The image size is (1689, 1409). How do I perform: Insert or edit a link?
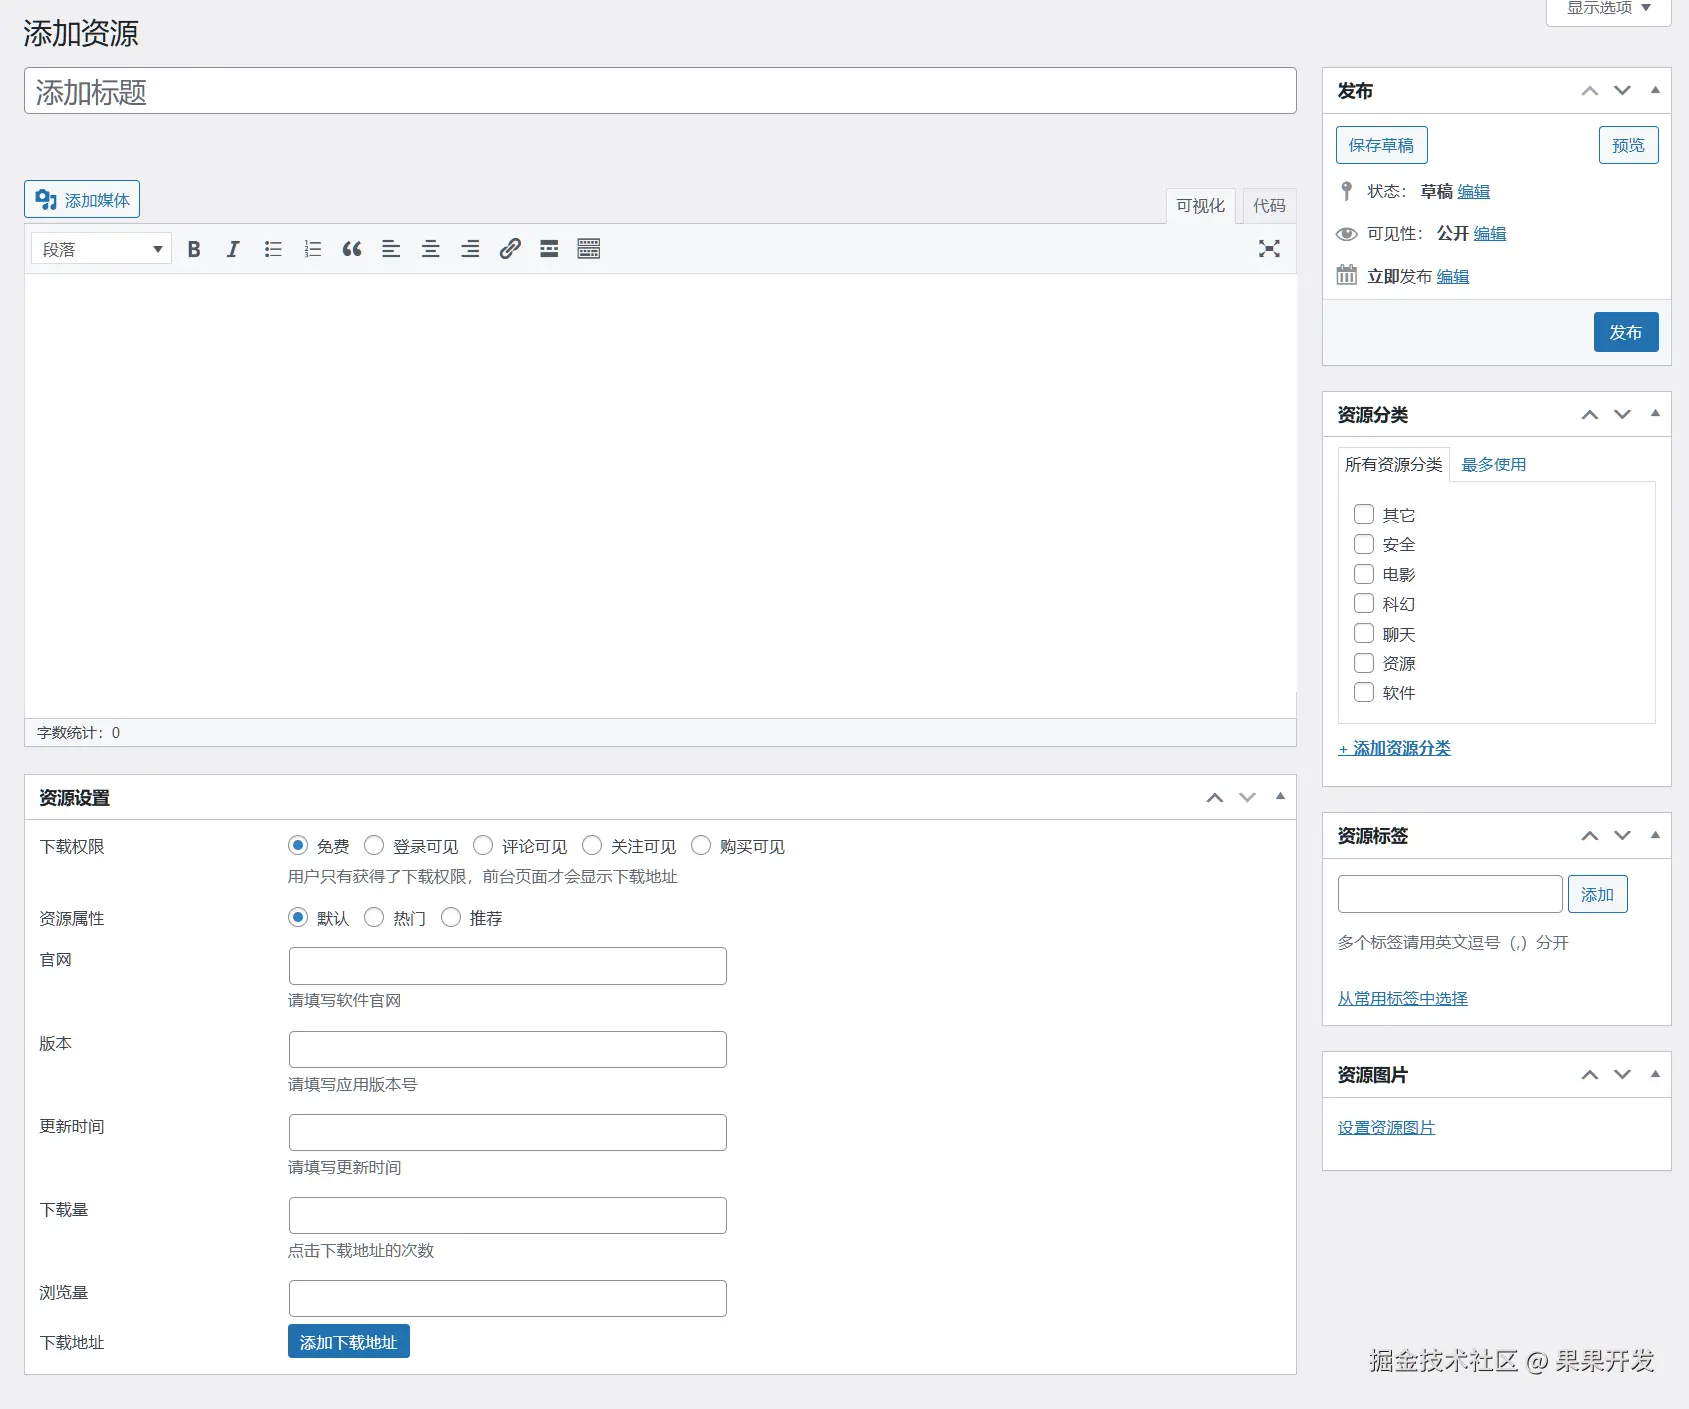pos(510,249)
